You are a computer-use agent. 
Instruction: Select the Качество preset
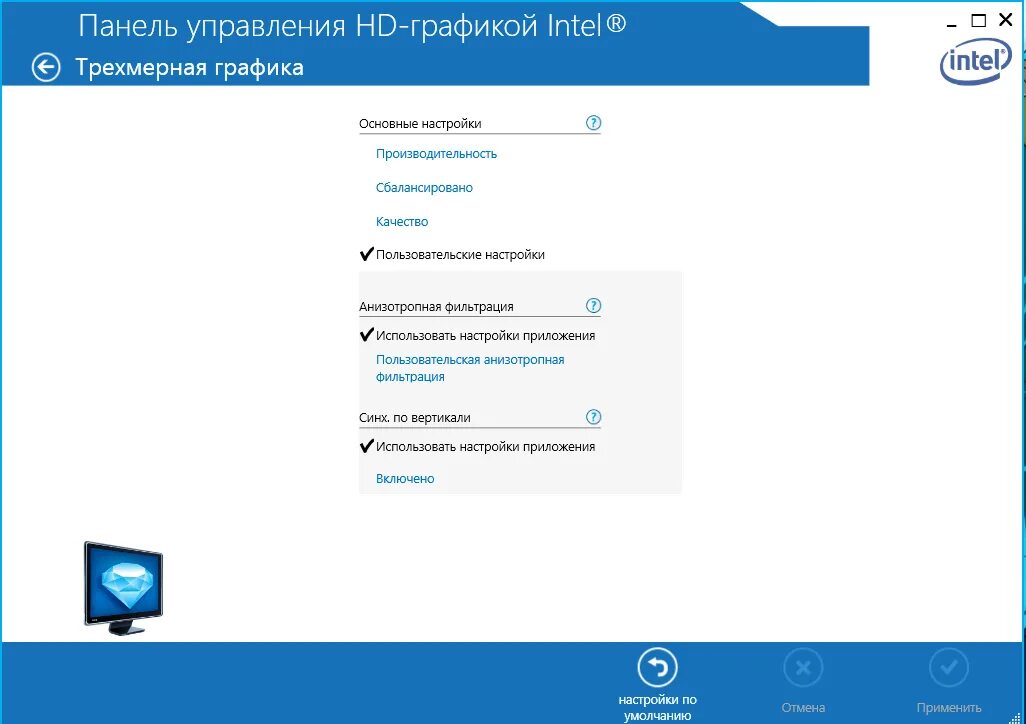coord(402,222)
